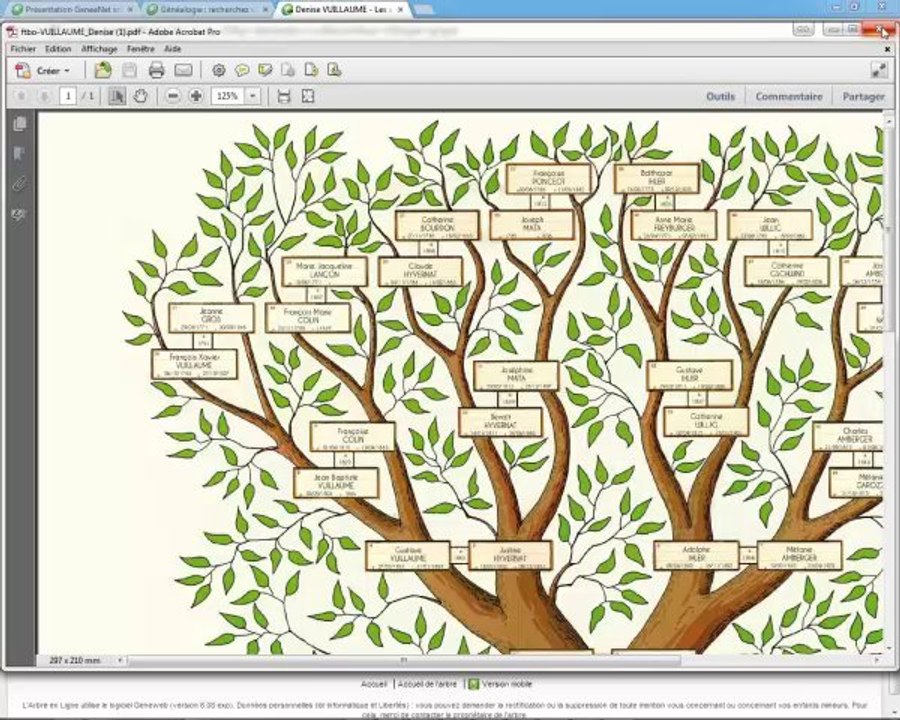This screenshot has height=720, width=900.
Task: Open the Fichier menu
Action: 24,49
